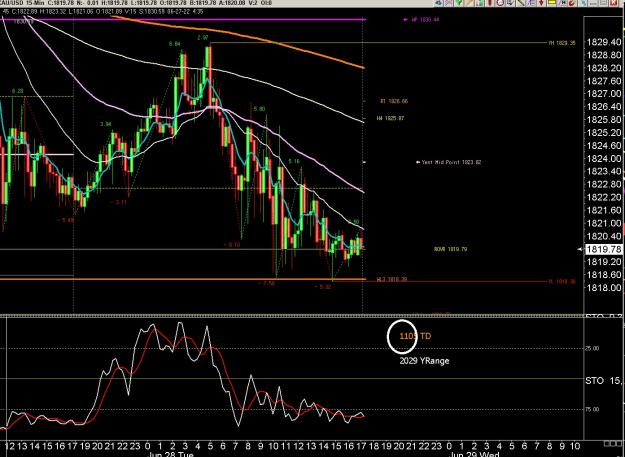Click the AU:USD 15-Min title text
Image resolution: width=625 pixels, height=457 pixels.
click(22, 3)
